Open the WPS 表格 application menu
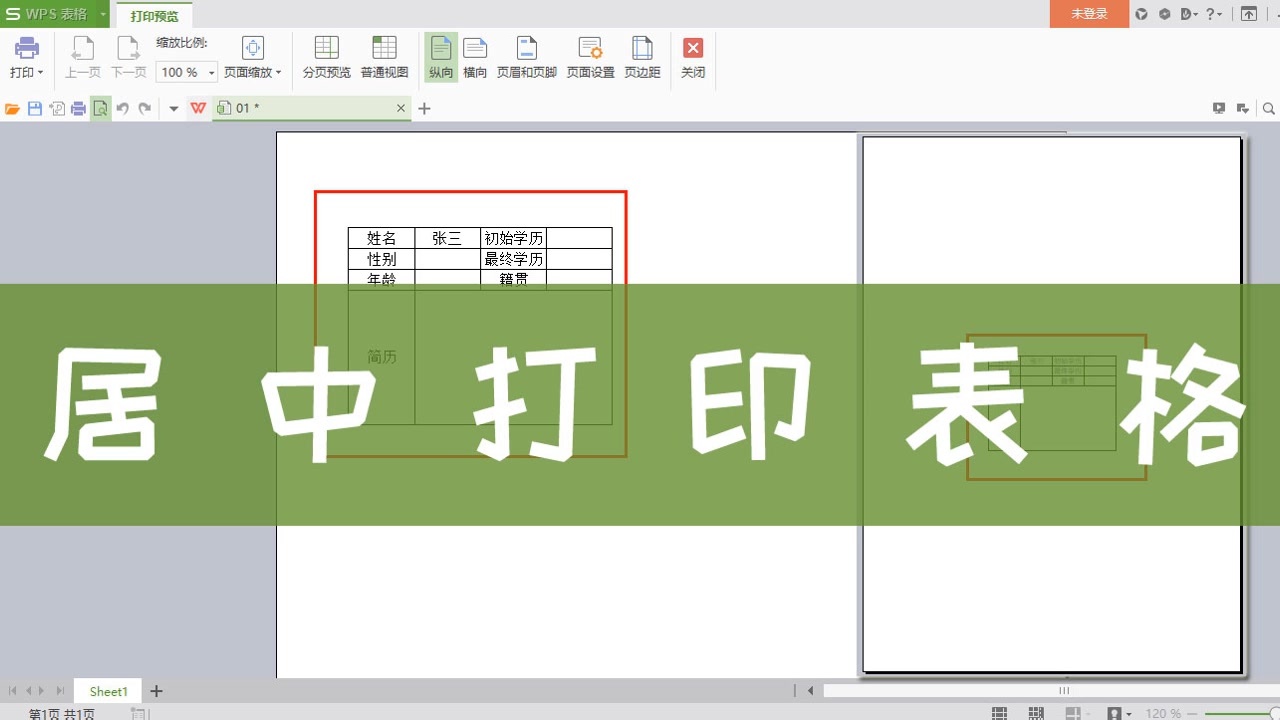Image resolution: width=1280 pixels, height=720 pixels. (x=48, y=14)
